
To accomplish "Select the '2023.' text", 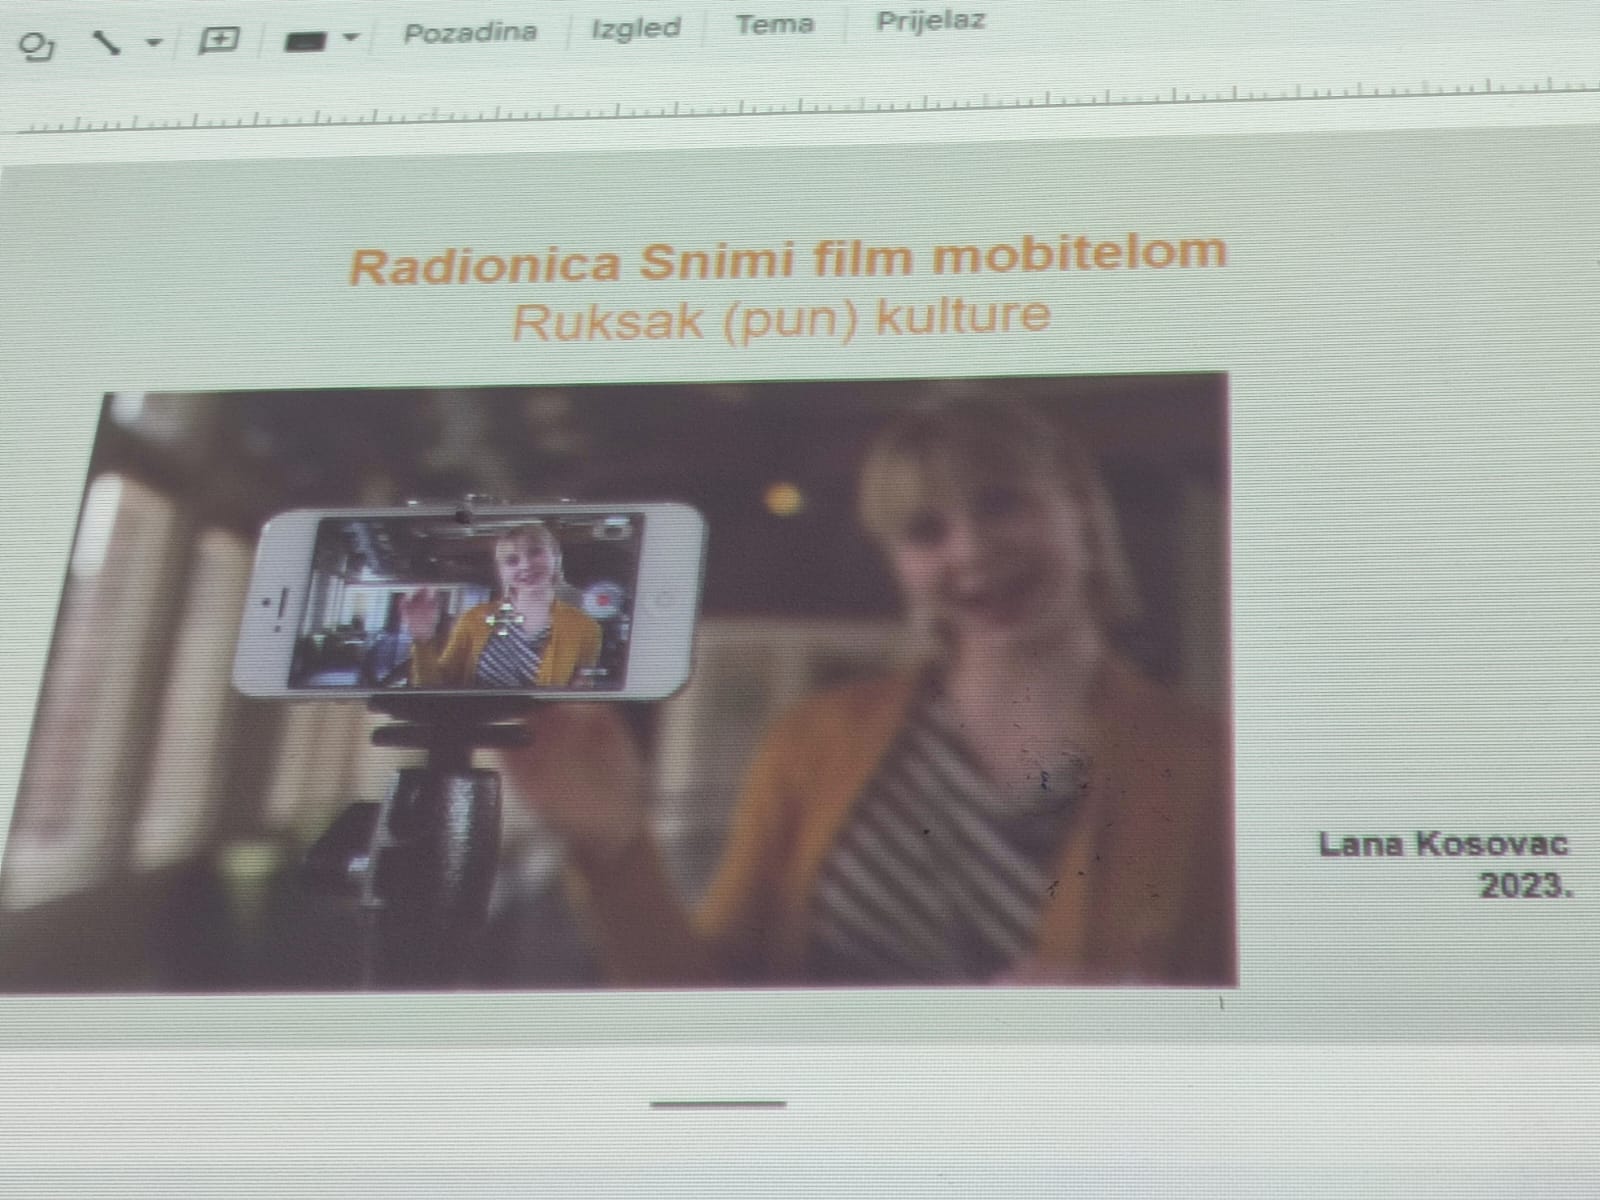I will coord(1526,885).
